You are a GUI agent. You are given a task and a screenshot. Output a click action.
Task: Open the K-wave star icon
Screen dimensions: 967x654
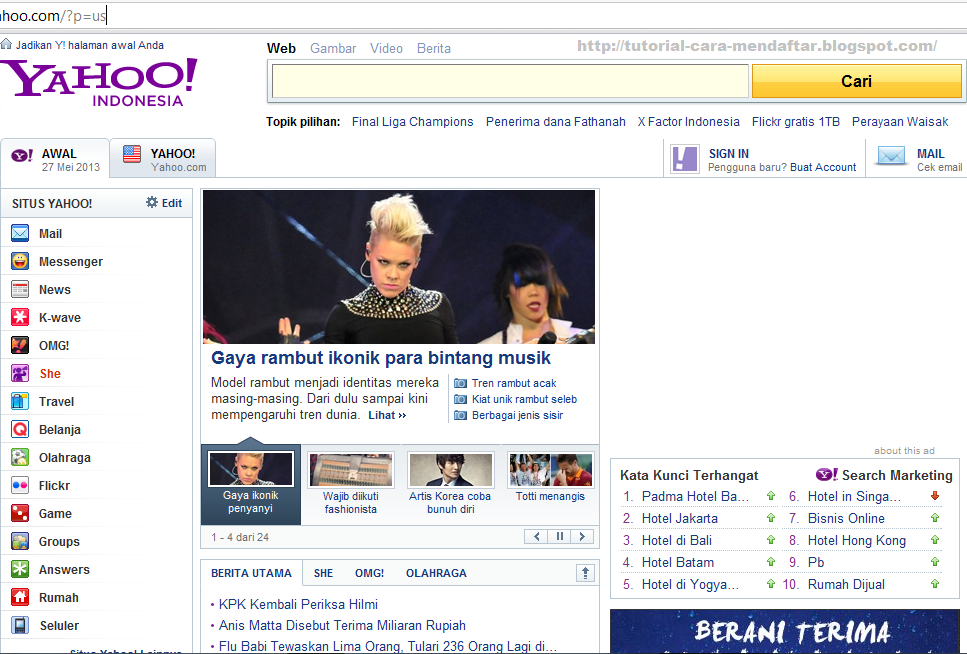click(x=20, y=317)
